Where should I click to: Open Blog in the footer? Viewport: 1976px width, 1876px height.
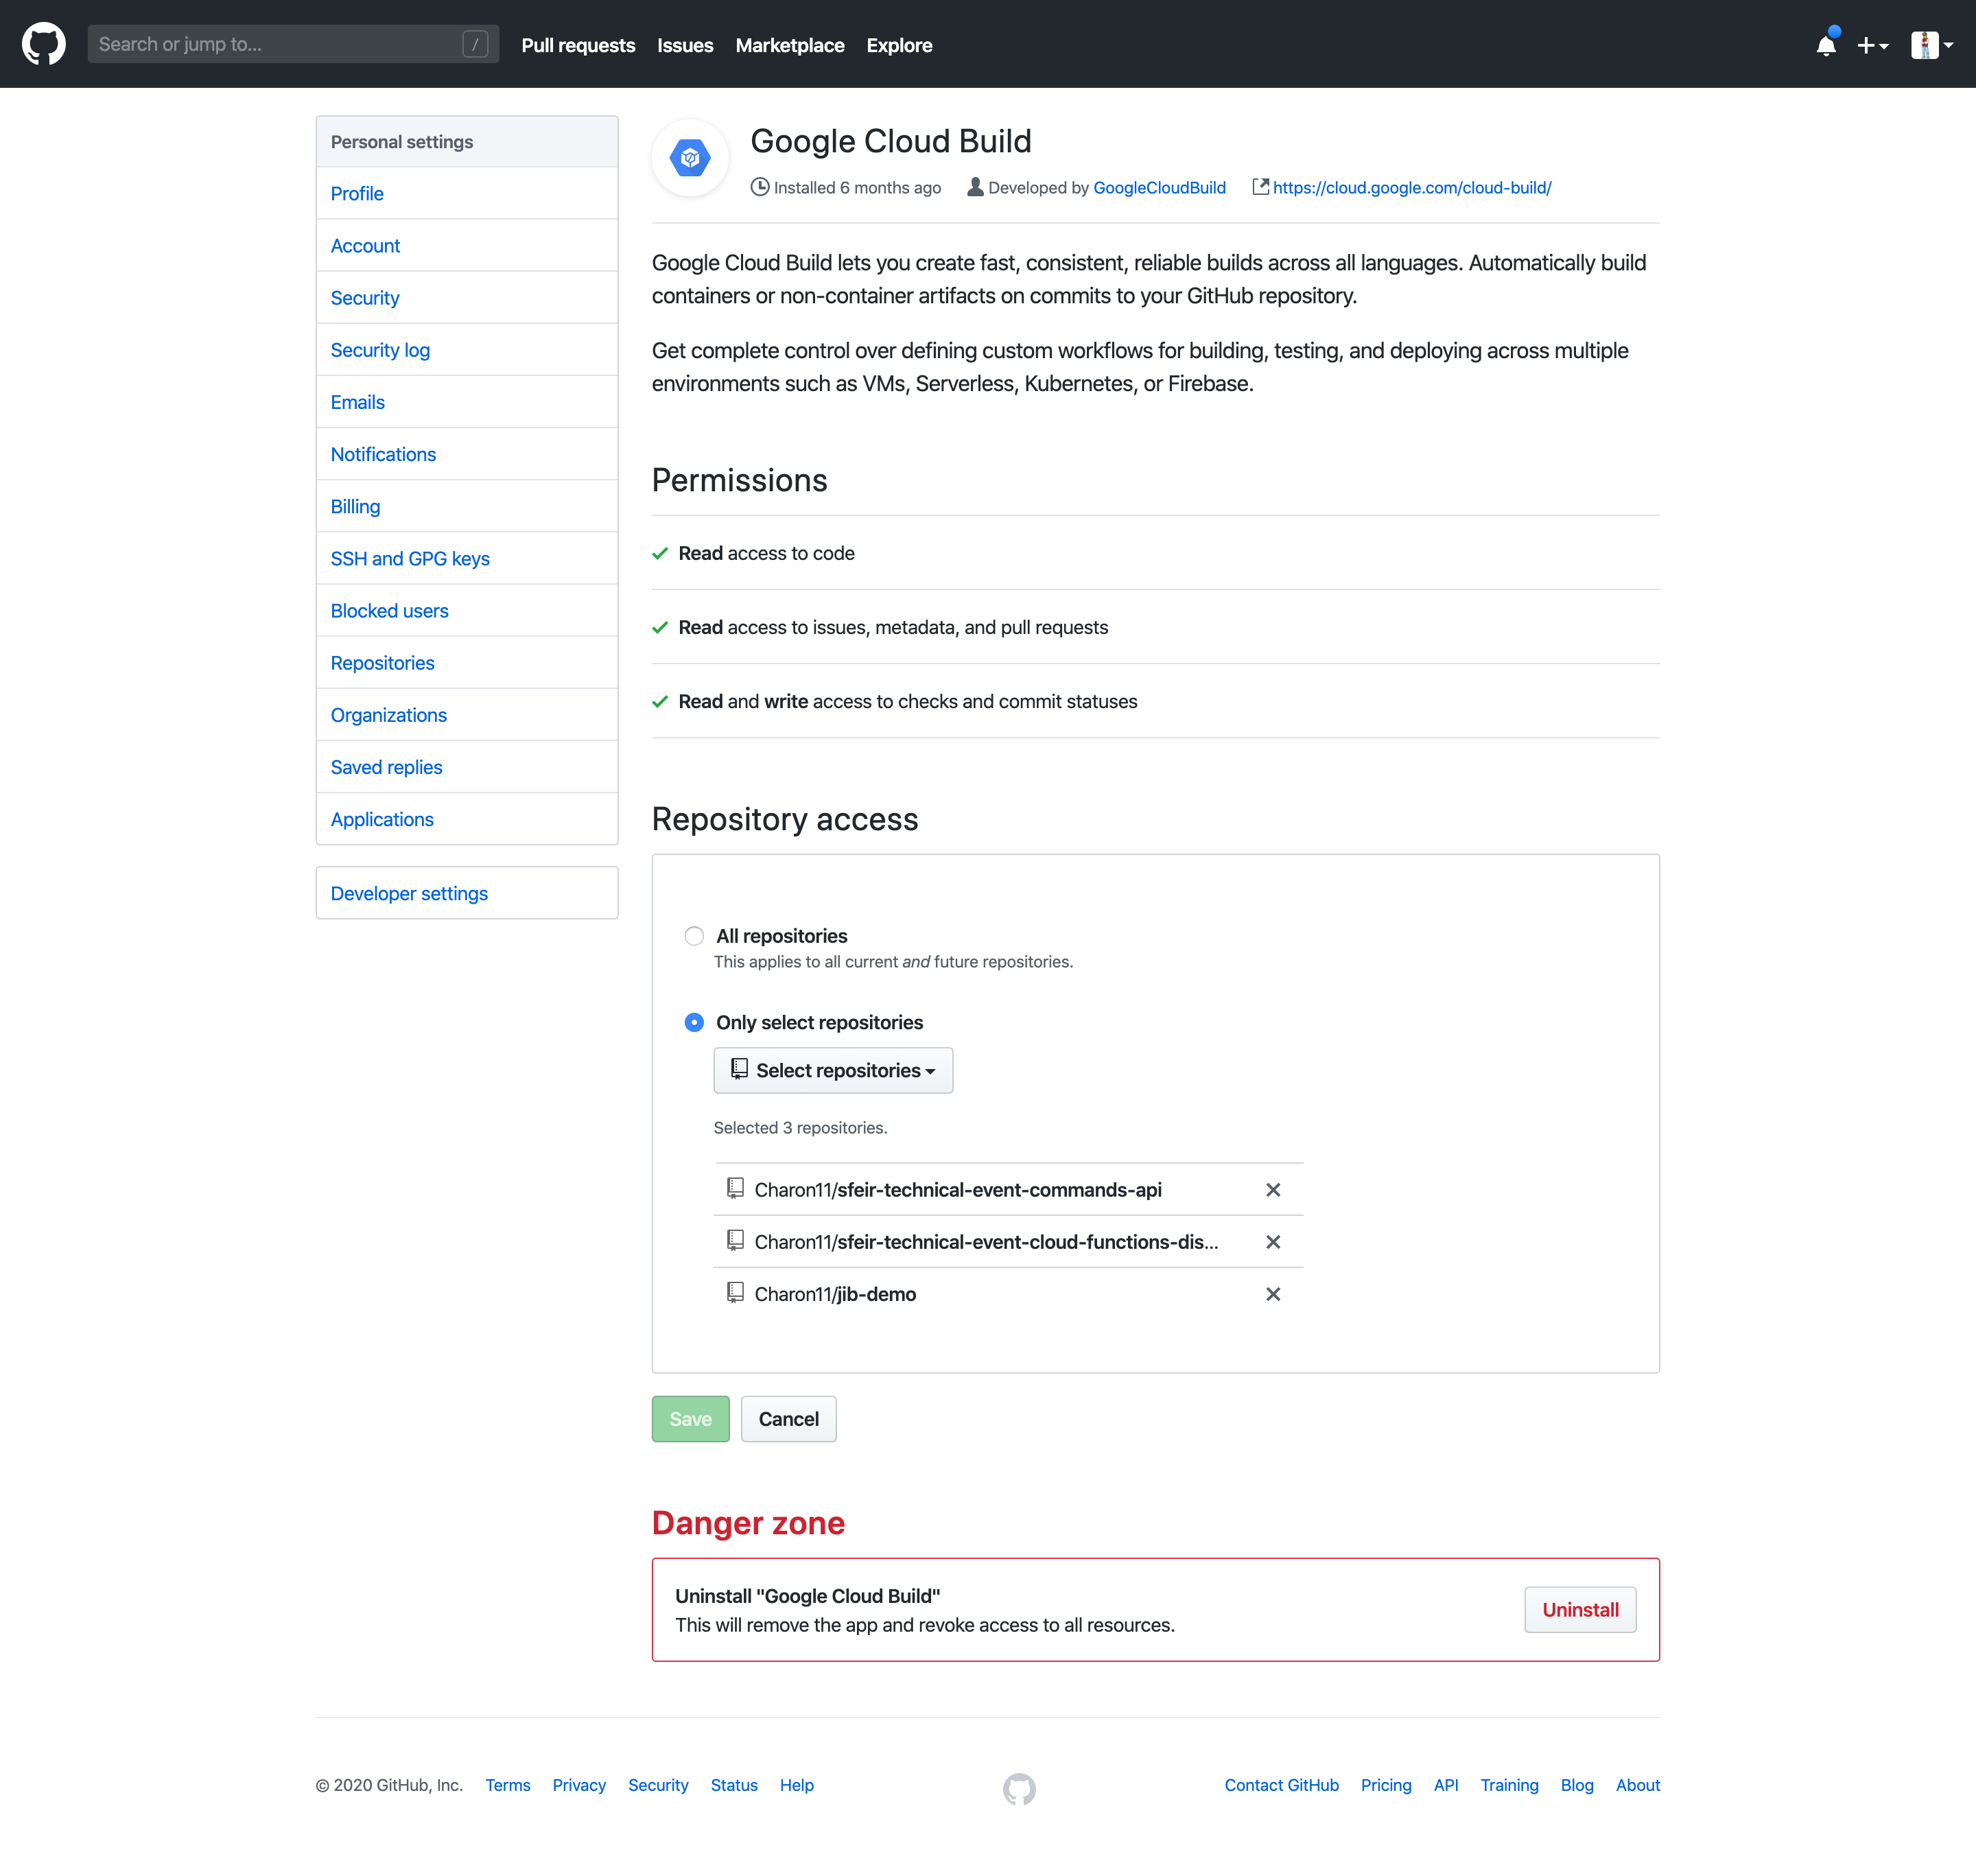(x=1577, y=1785)
